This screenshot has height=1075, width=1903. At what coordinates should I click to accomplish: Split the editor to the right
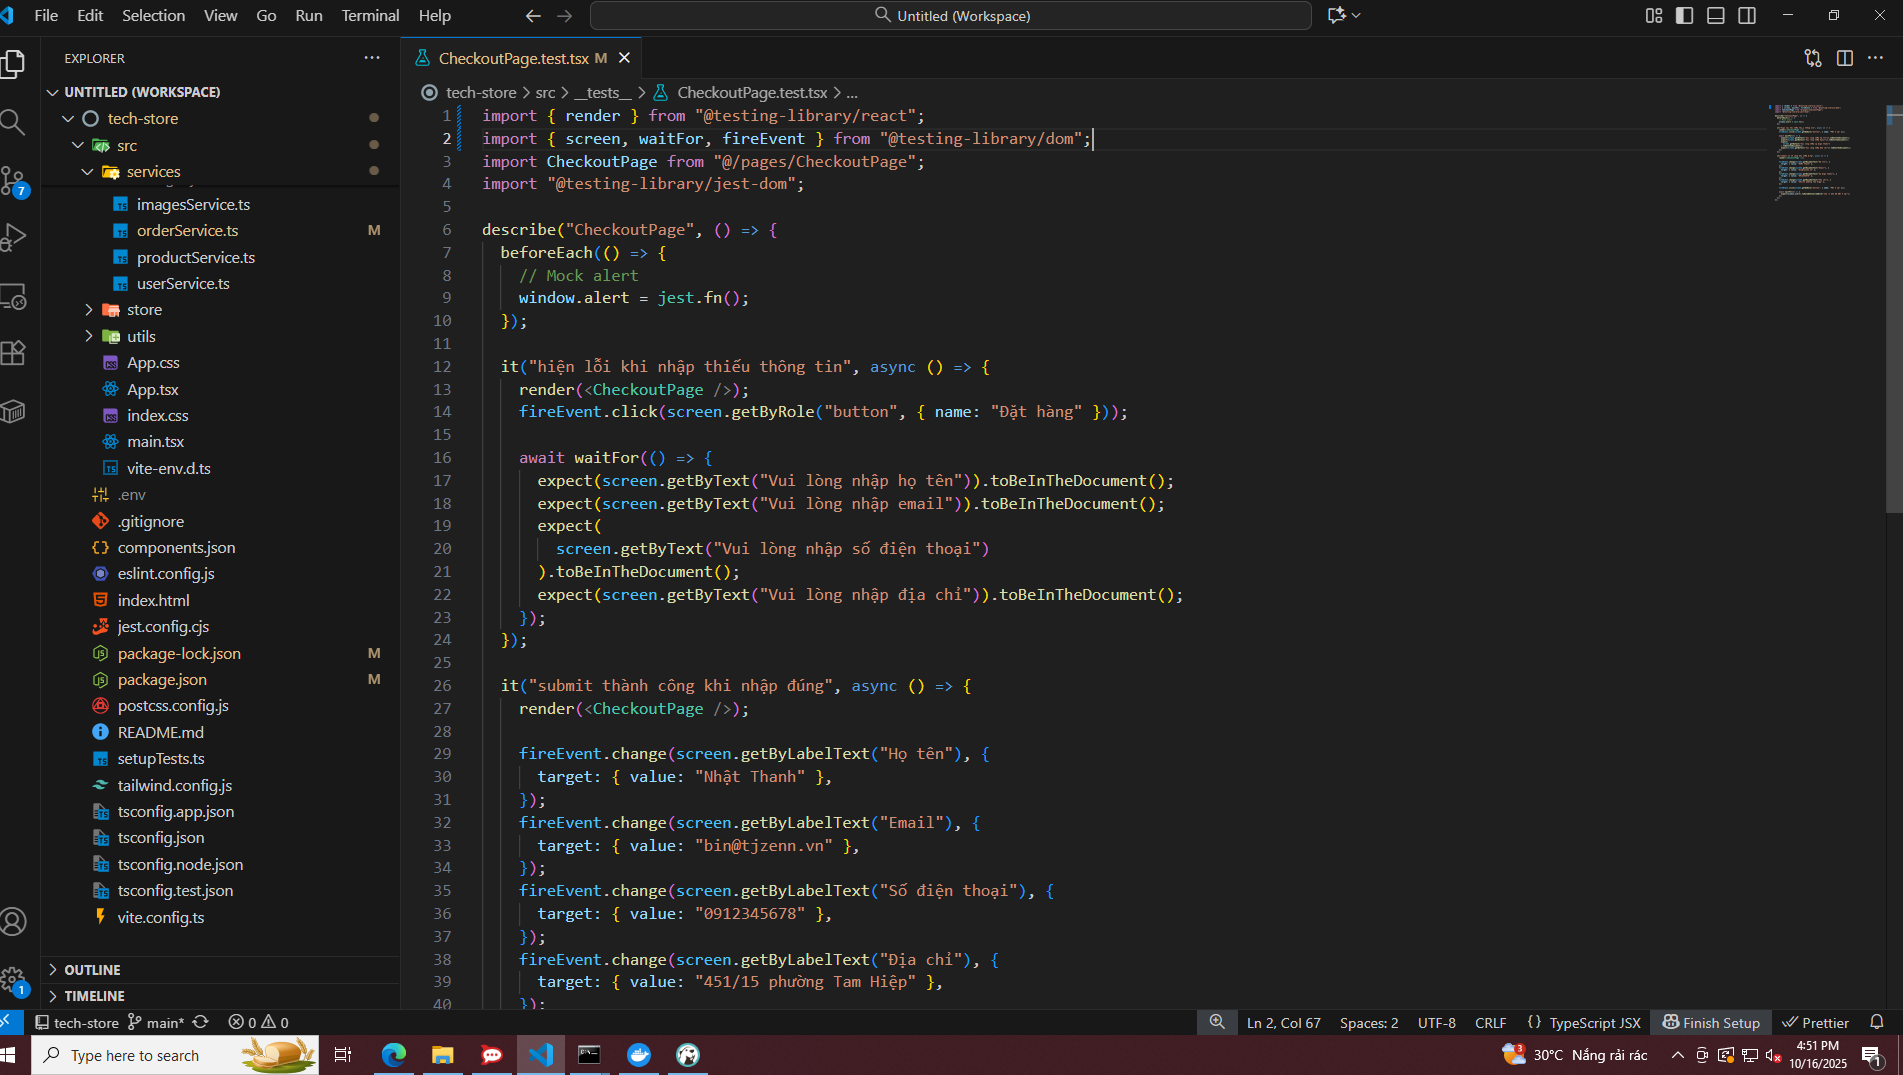[x=1844, y=58]
